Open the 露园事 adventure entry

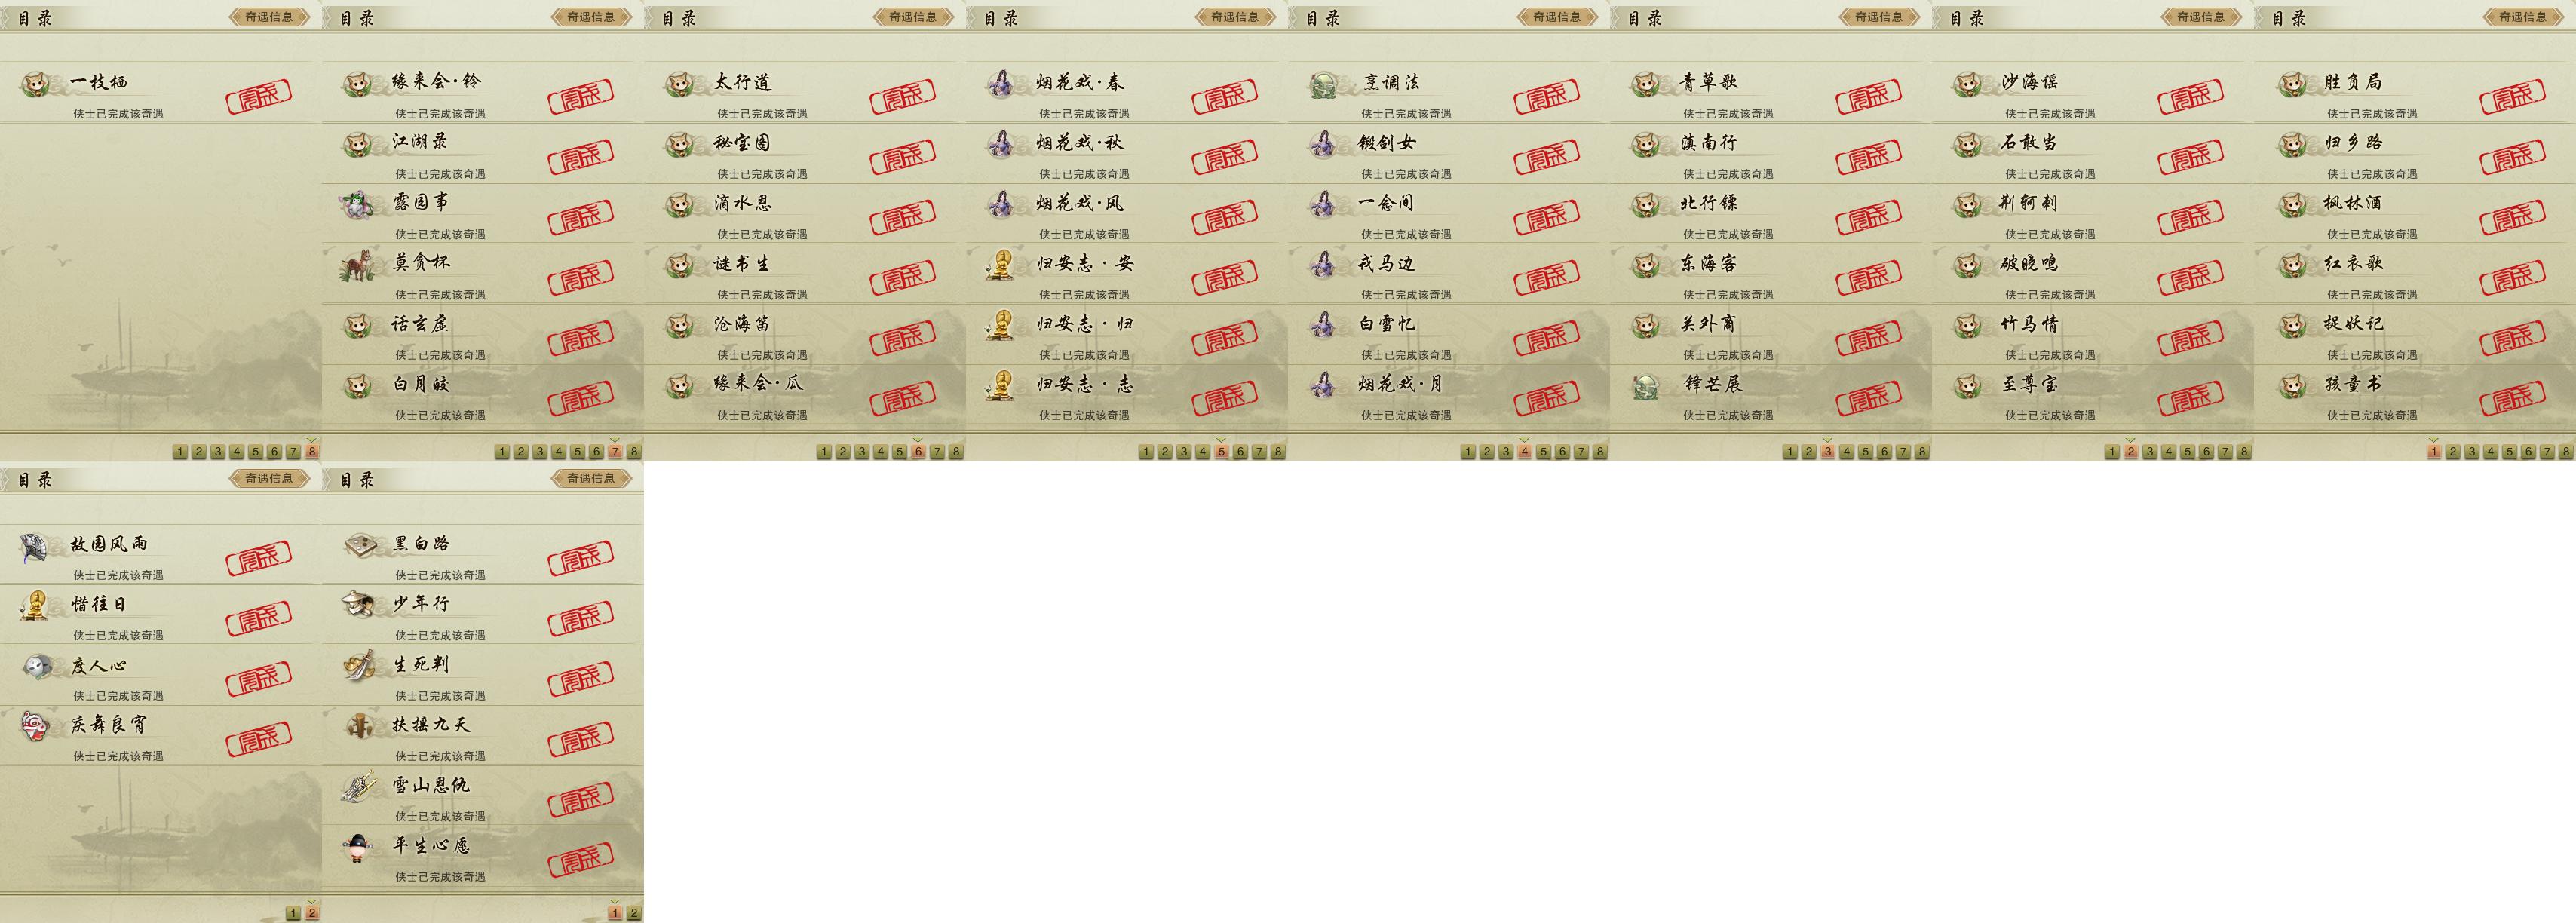pyautogui.click(x=483, y=213)
